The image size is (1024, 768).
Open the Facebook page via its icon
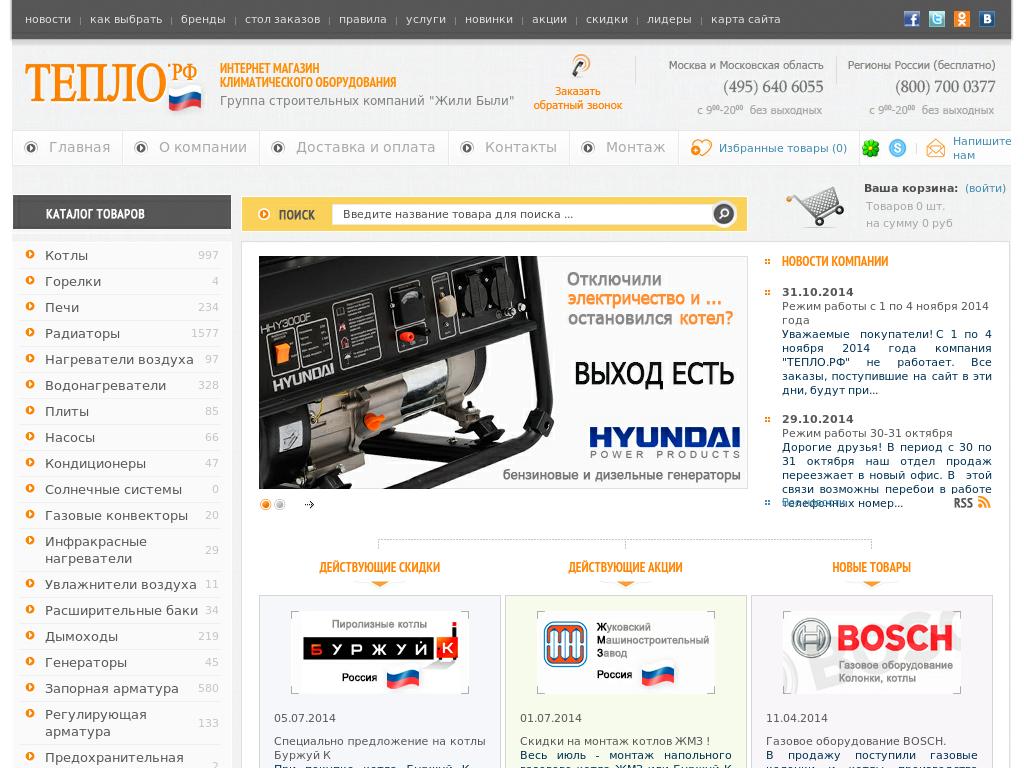click(x=911, y=18)
